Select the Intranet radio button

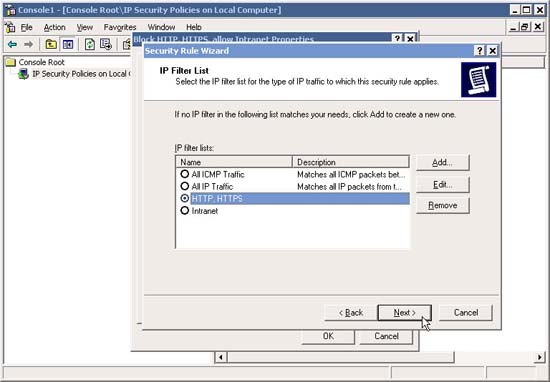point(185,210)
